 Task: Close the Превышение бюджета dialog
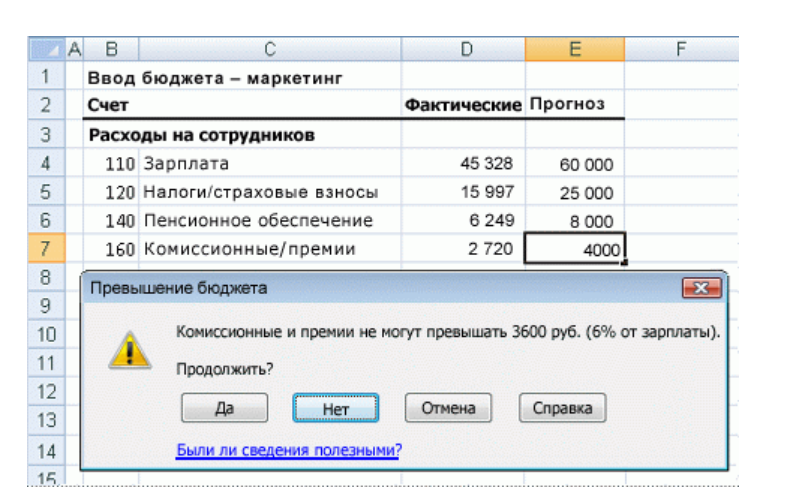tap(701, 289)
